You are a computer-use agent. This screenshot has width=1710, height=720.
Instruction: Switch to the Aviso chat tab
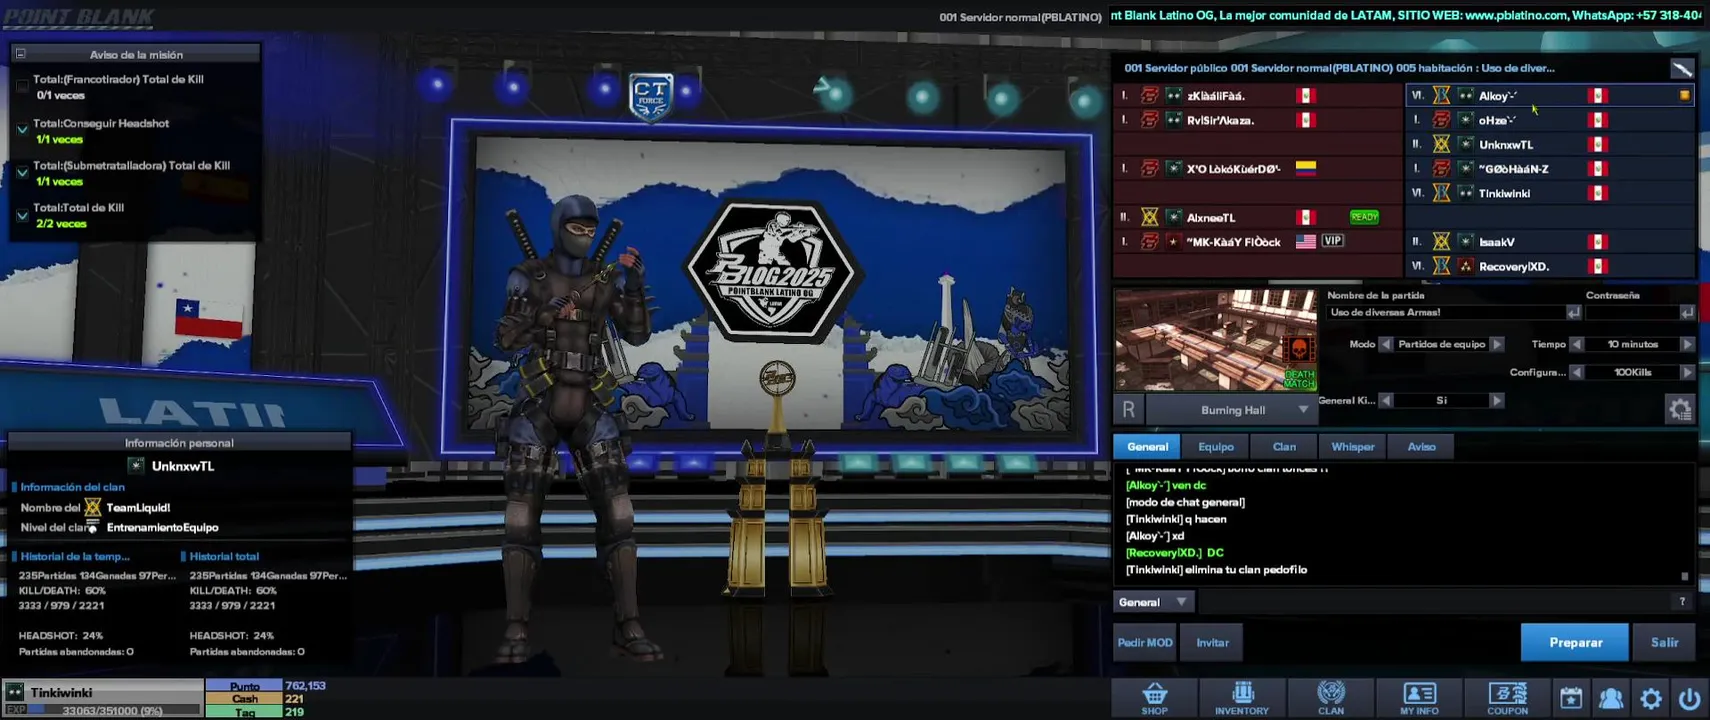point(1421,446)
